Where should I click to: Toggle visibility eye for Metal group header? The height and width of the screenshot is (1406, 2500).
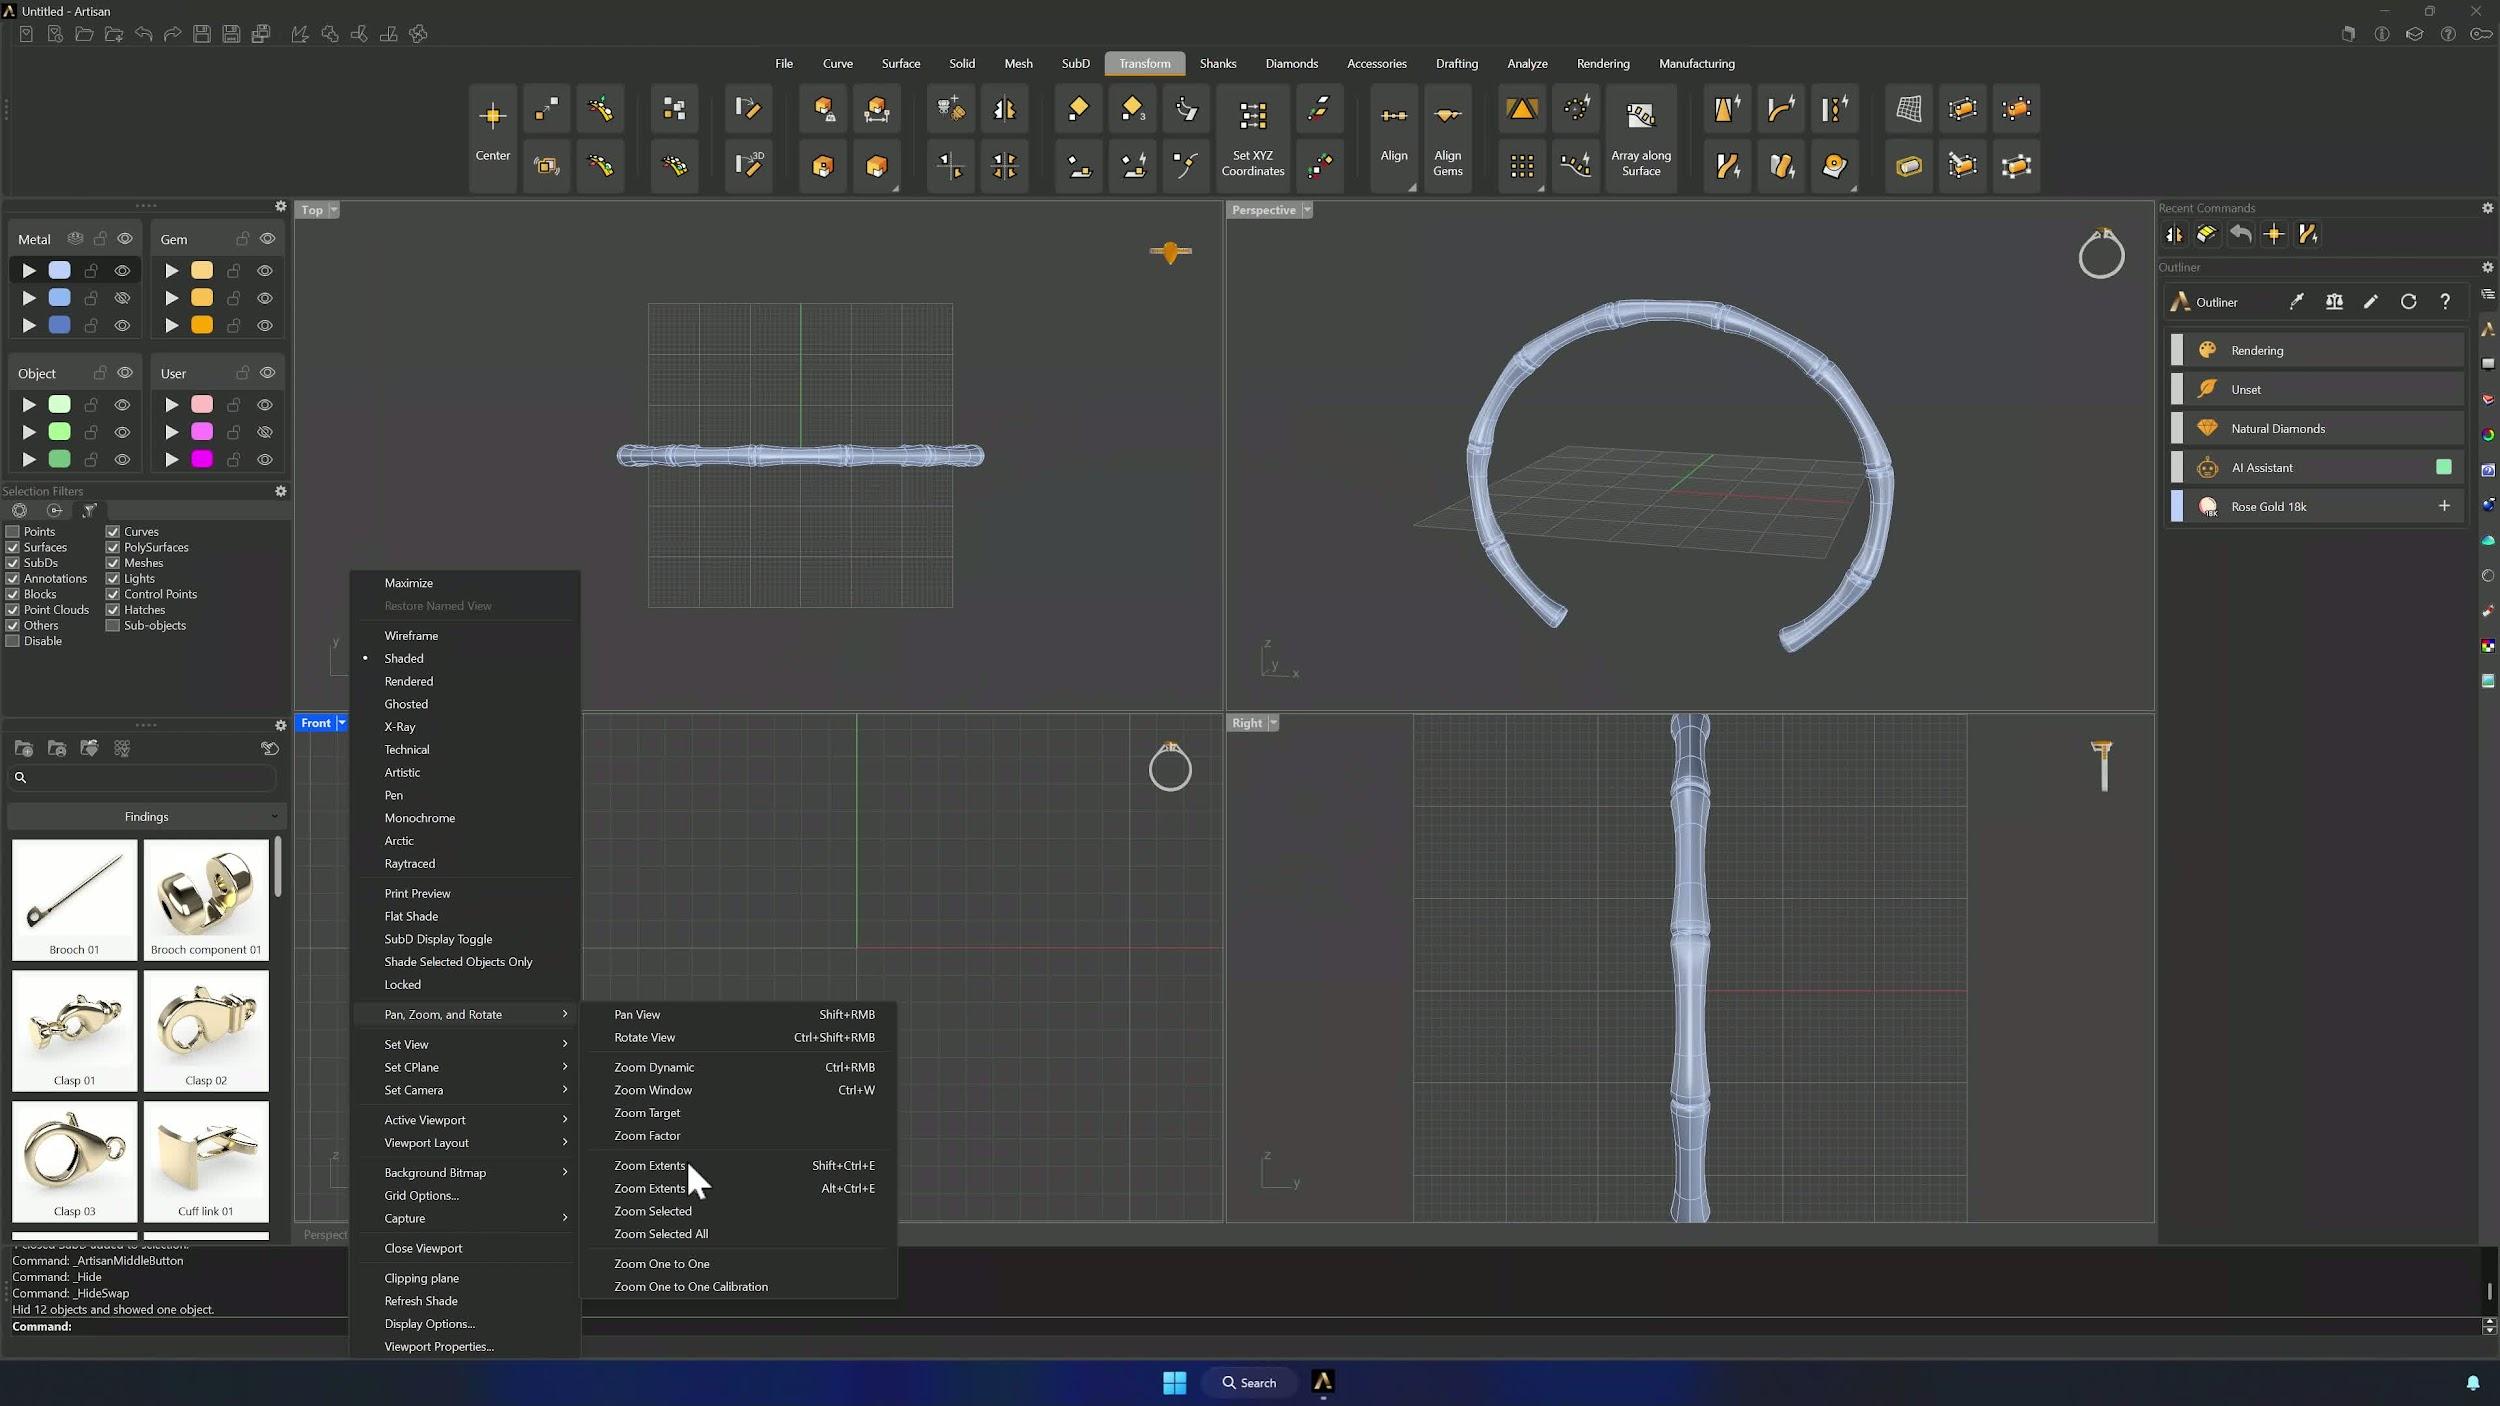point(125,239)
